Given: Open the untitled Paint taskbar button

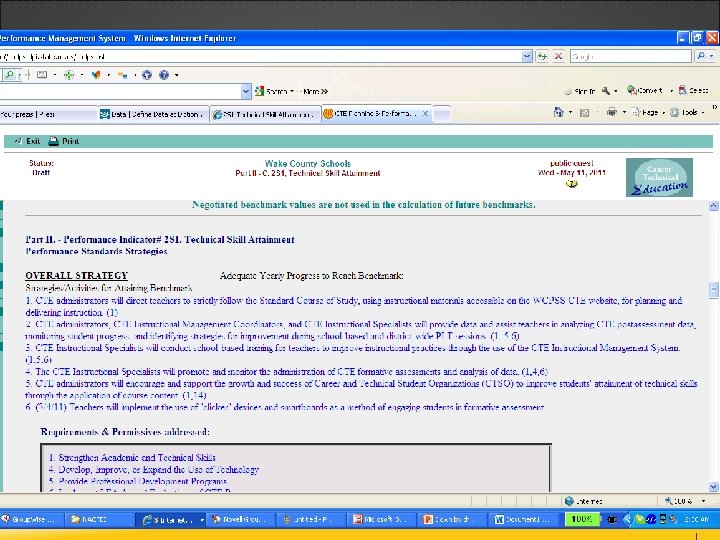Looking at the screenshot, I should click(311, 519).
